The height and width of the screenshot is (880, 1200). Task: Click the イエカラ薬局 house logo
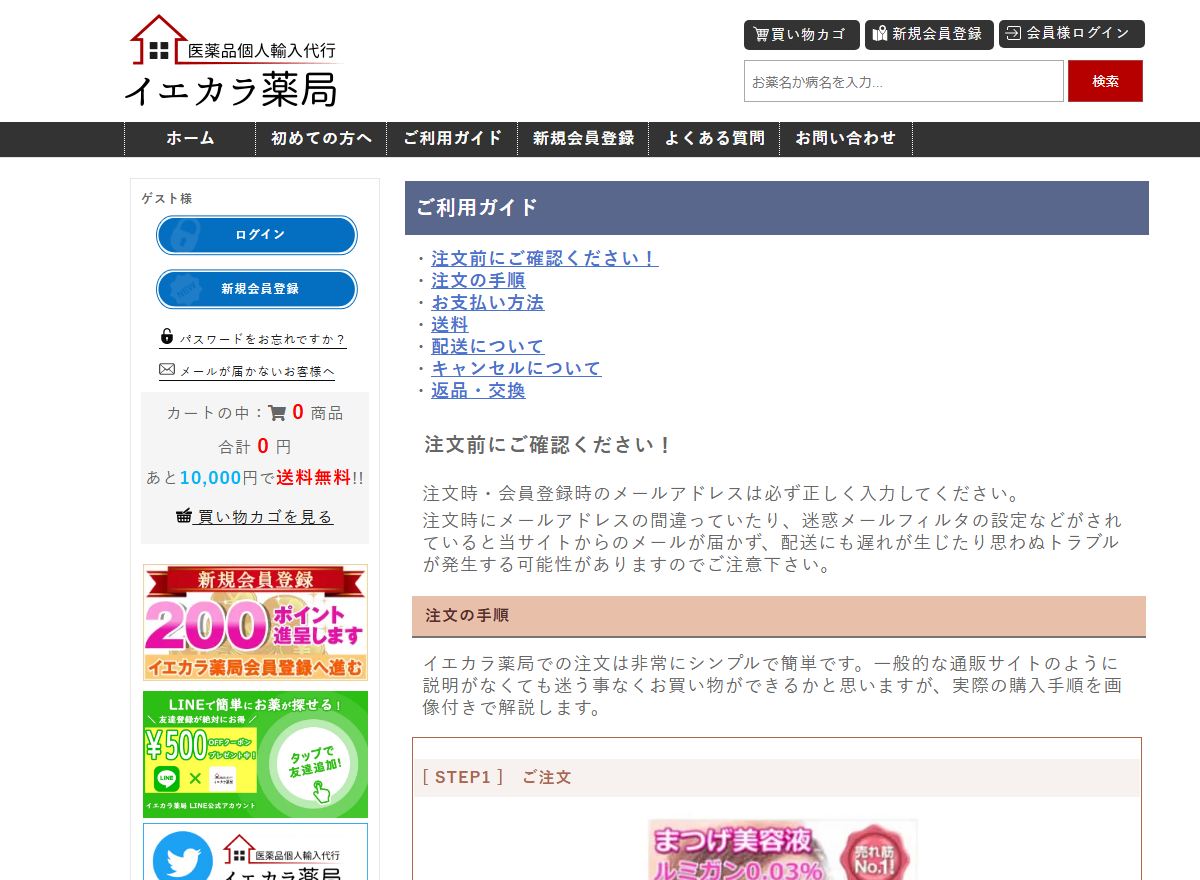pyautogui.click(x=233, y=61)
